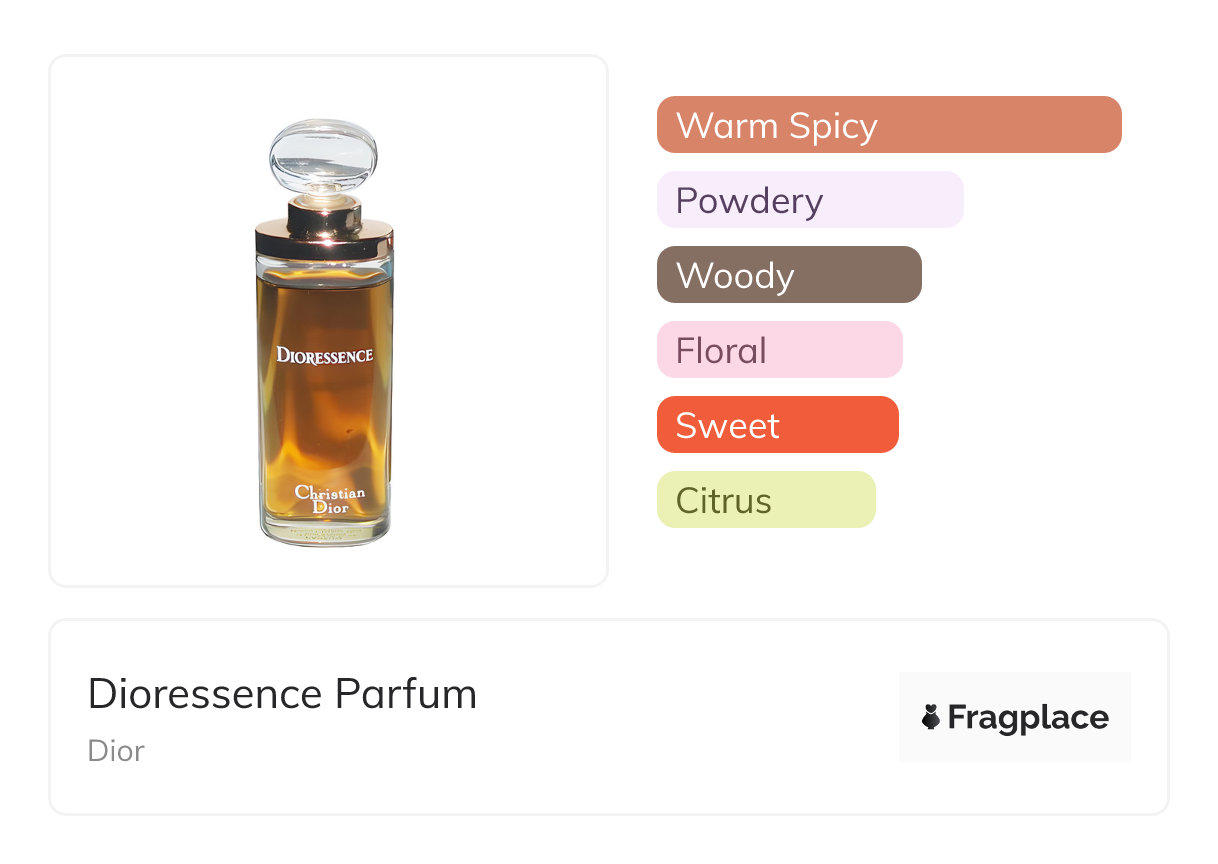Select the Powdery accord bar
Image resolution: width=1218 pixels, height=864 pixels.
[809, 200]
